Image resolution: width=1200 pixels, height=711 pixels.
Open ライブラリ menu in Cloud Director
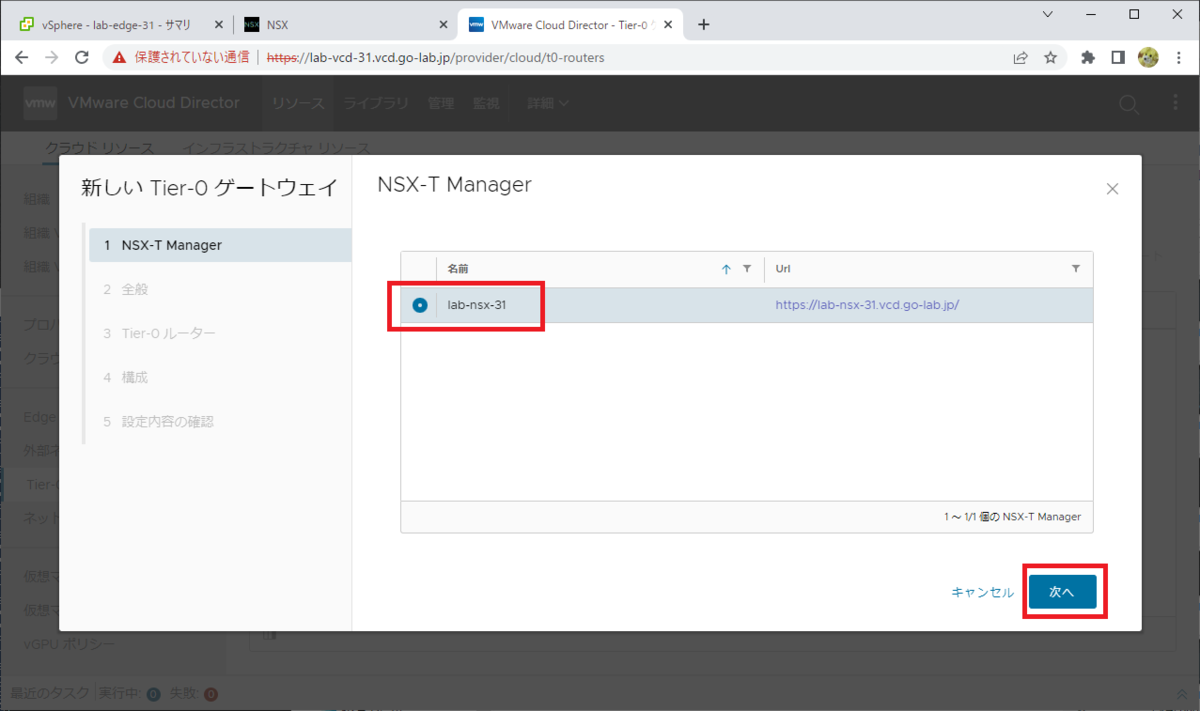tap(376, 103)
